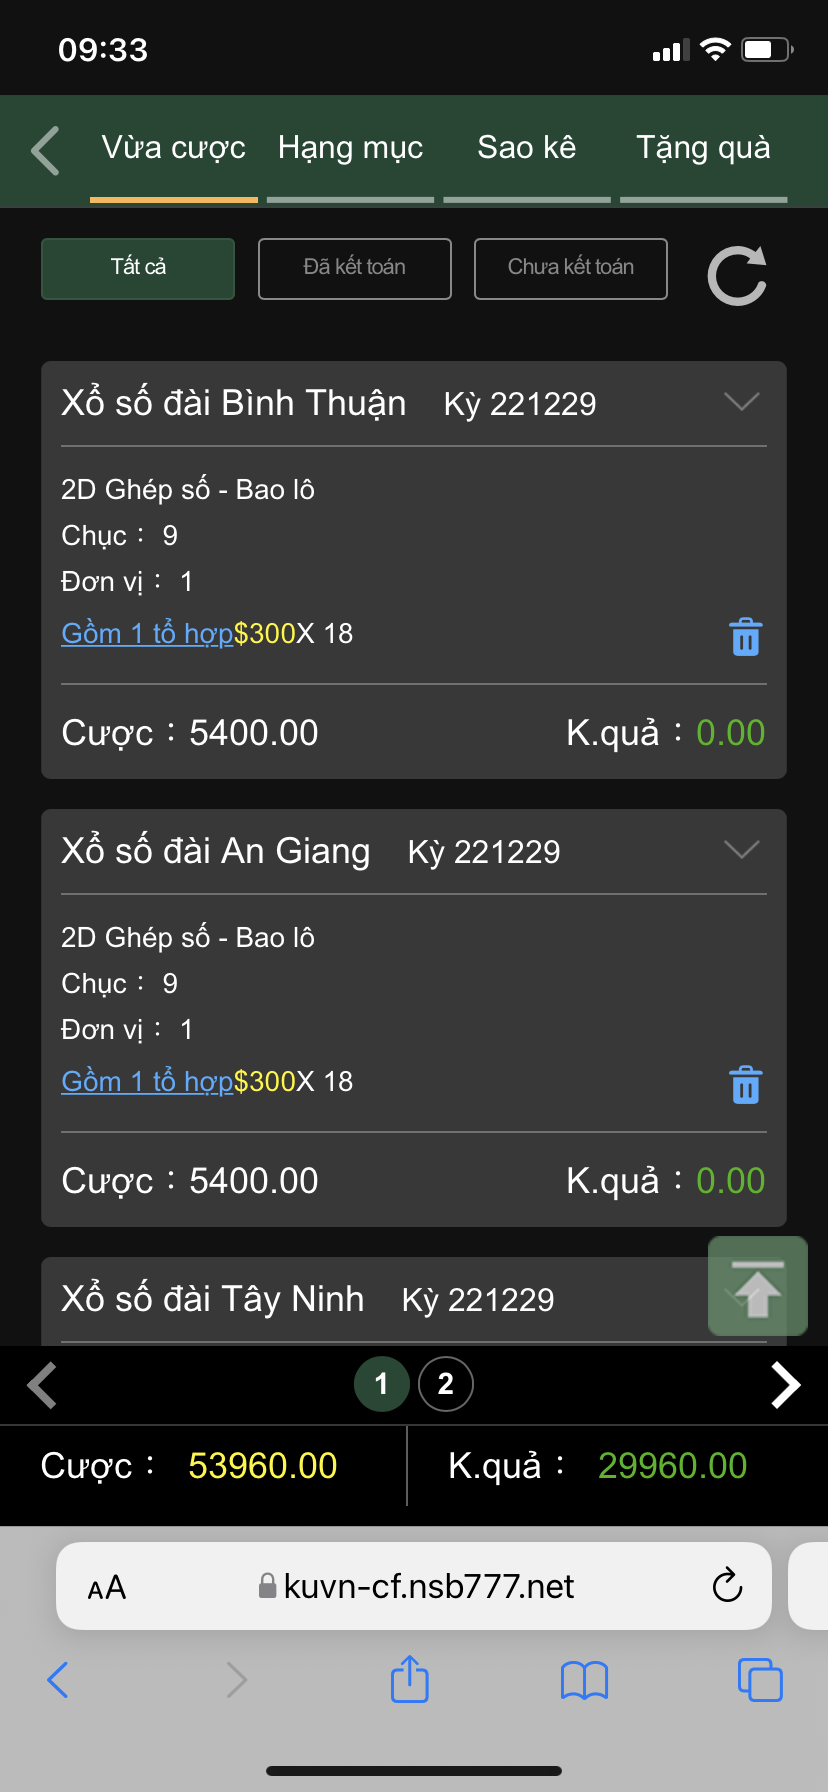Delete the An Giang bet with trash icon
828x1792 pixels.
point(745,1085)
